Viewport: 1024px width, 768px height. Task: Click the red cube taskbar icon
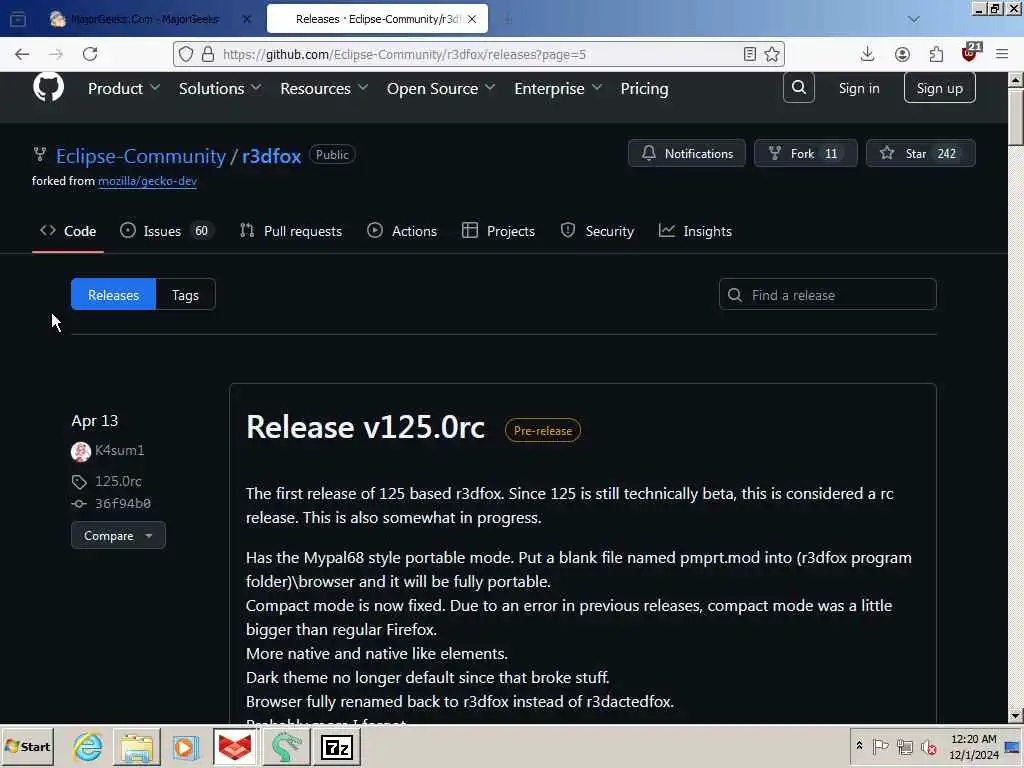click(x=234, y=746)
